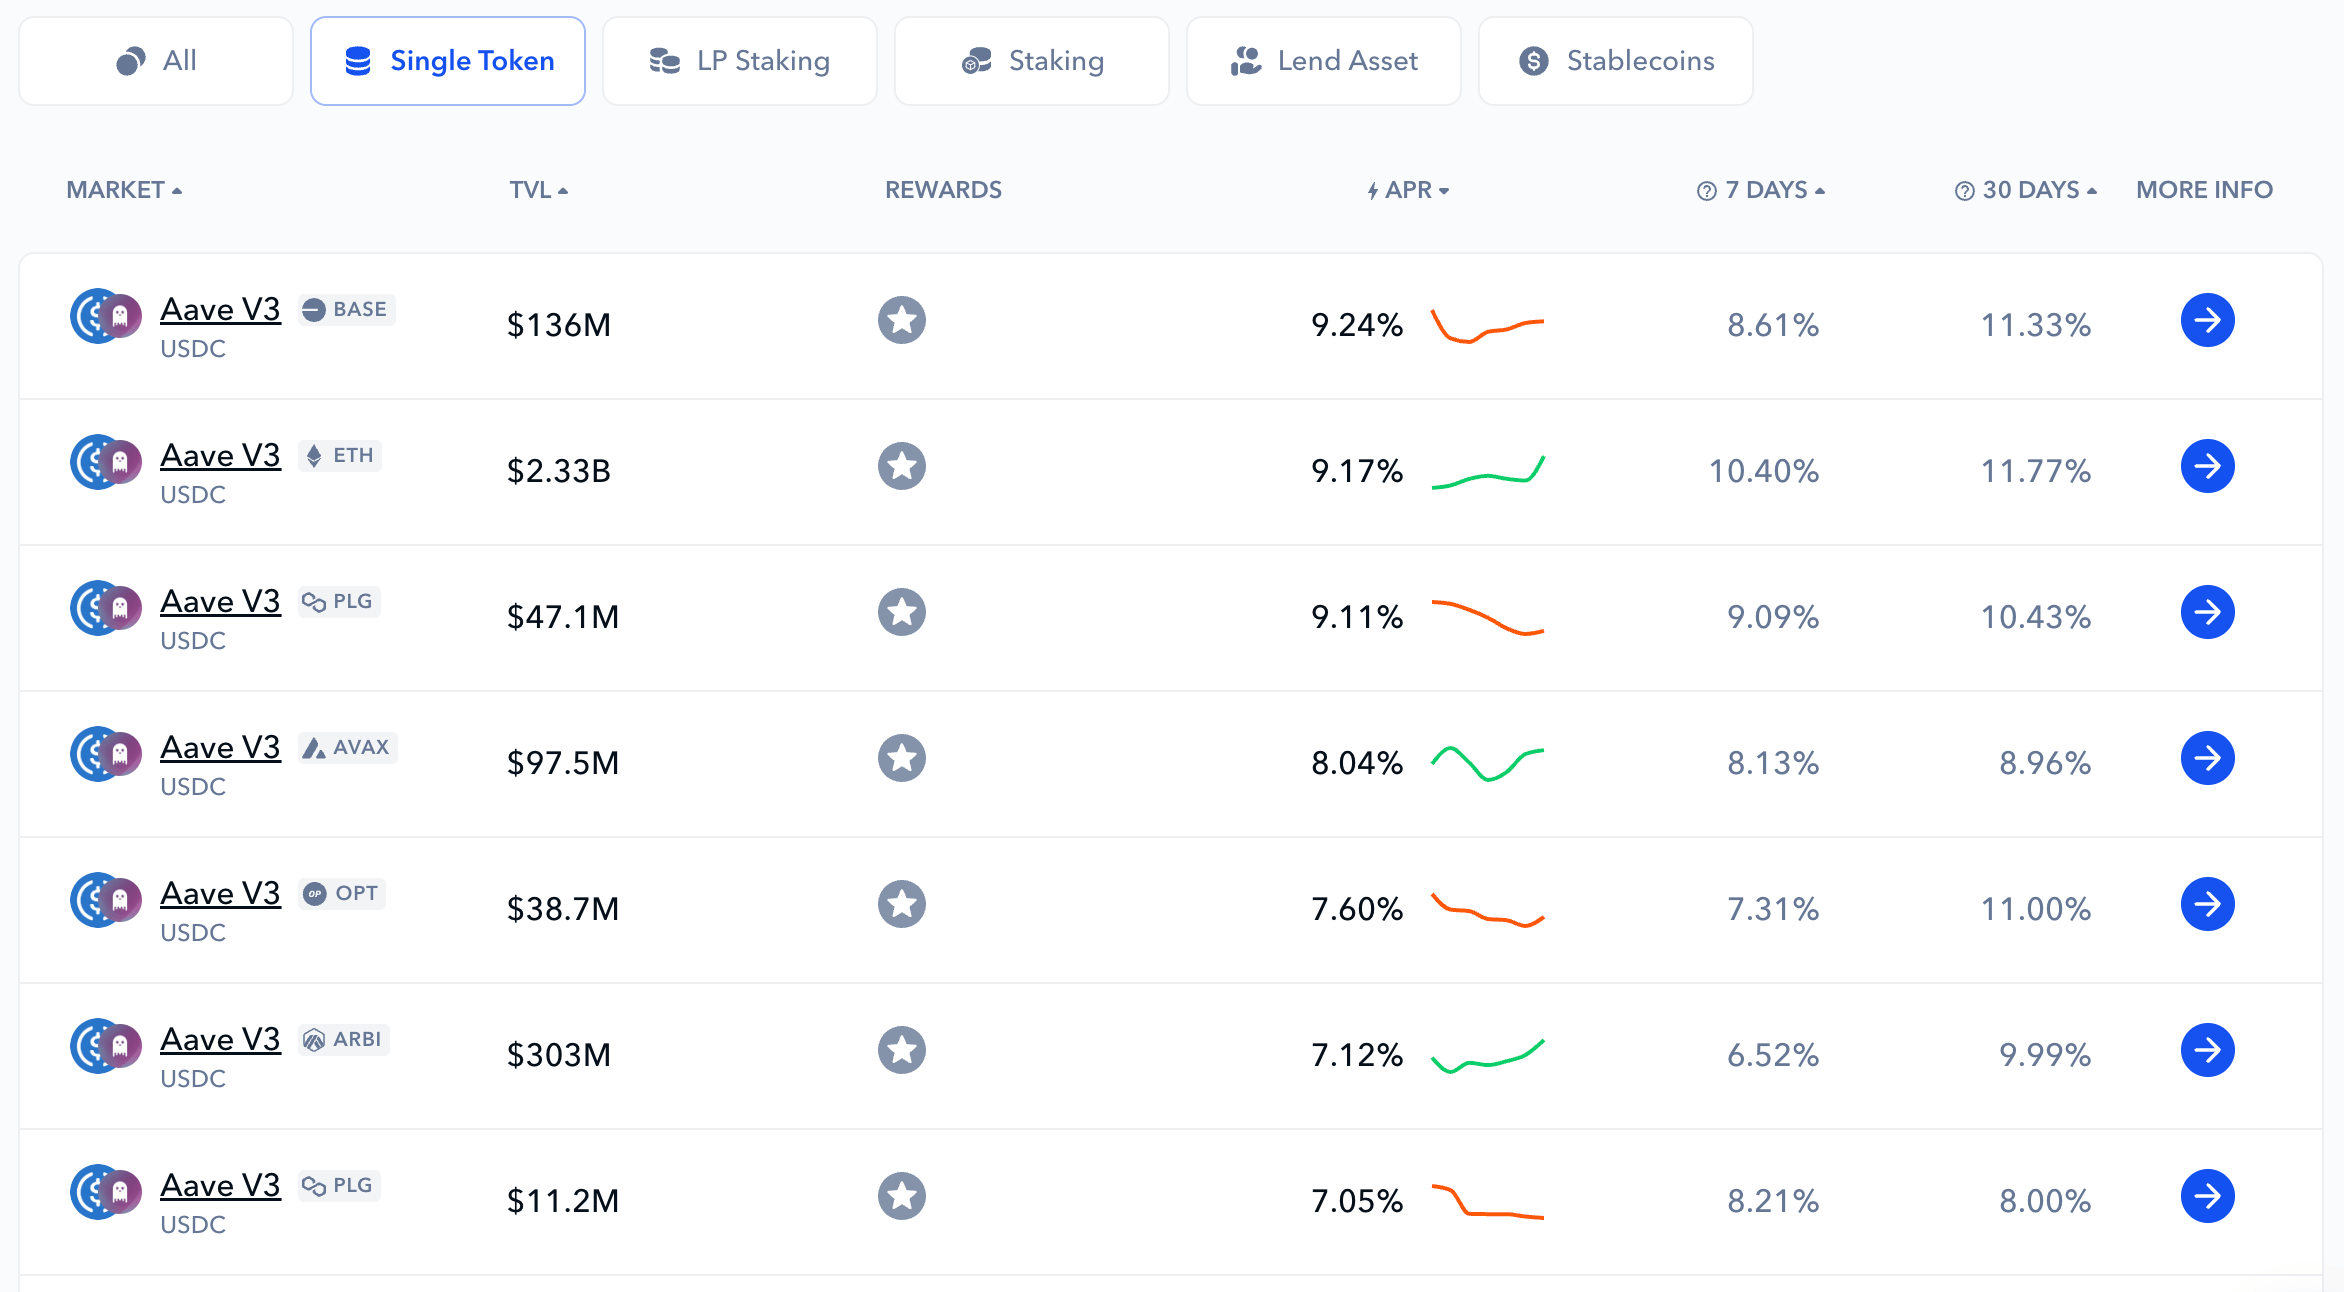Click the OPT chain badge

(341, 894)
